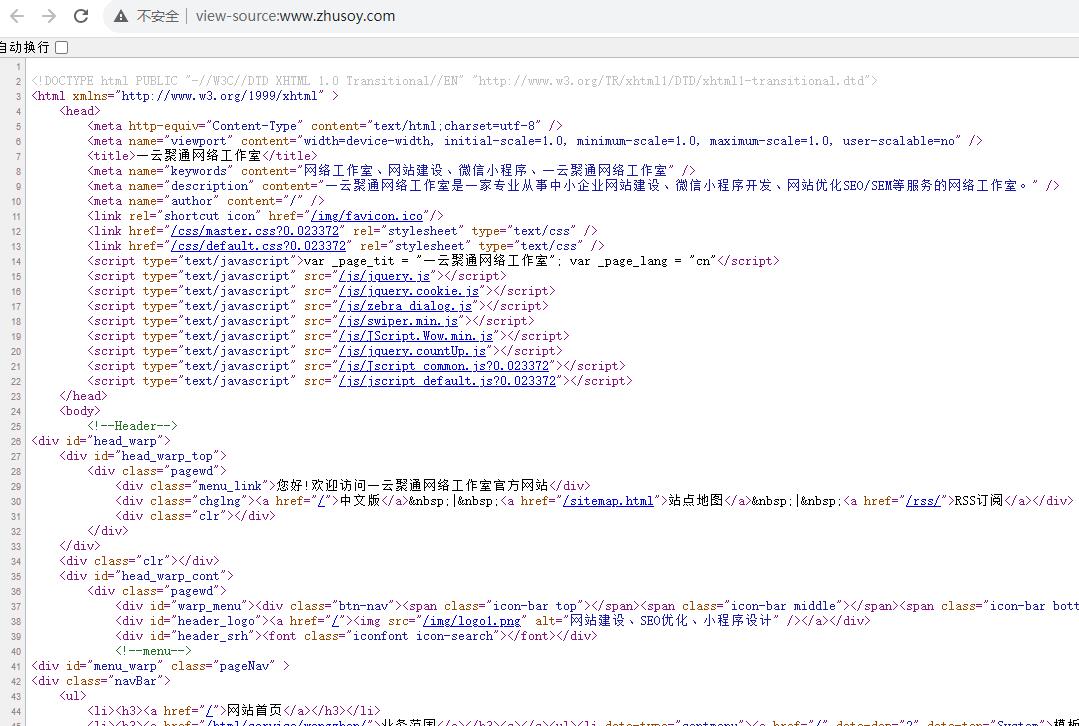Image resolution: width=1079 pixels, height=726 pixels.
Task: Follow the /rss/ feed link
Action: click(923, 501)
